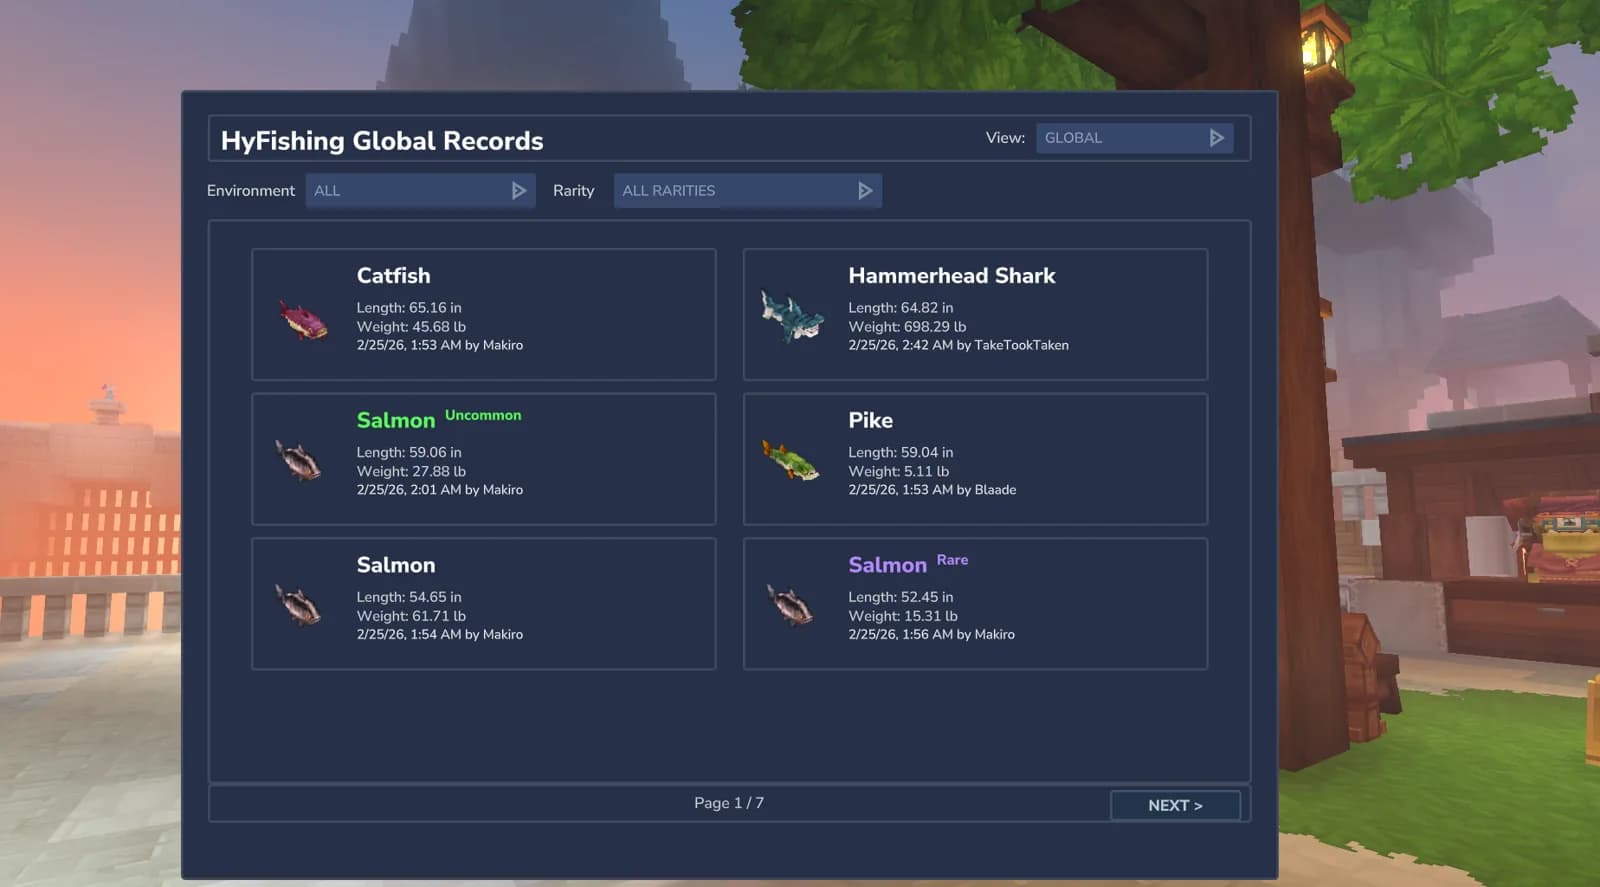Click HyFishing Global Records heading
This screenshot has width=1600, height=887.
(382, 141)
